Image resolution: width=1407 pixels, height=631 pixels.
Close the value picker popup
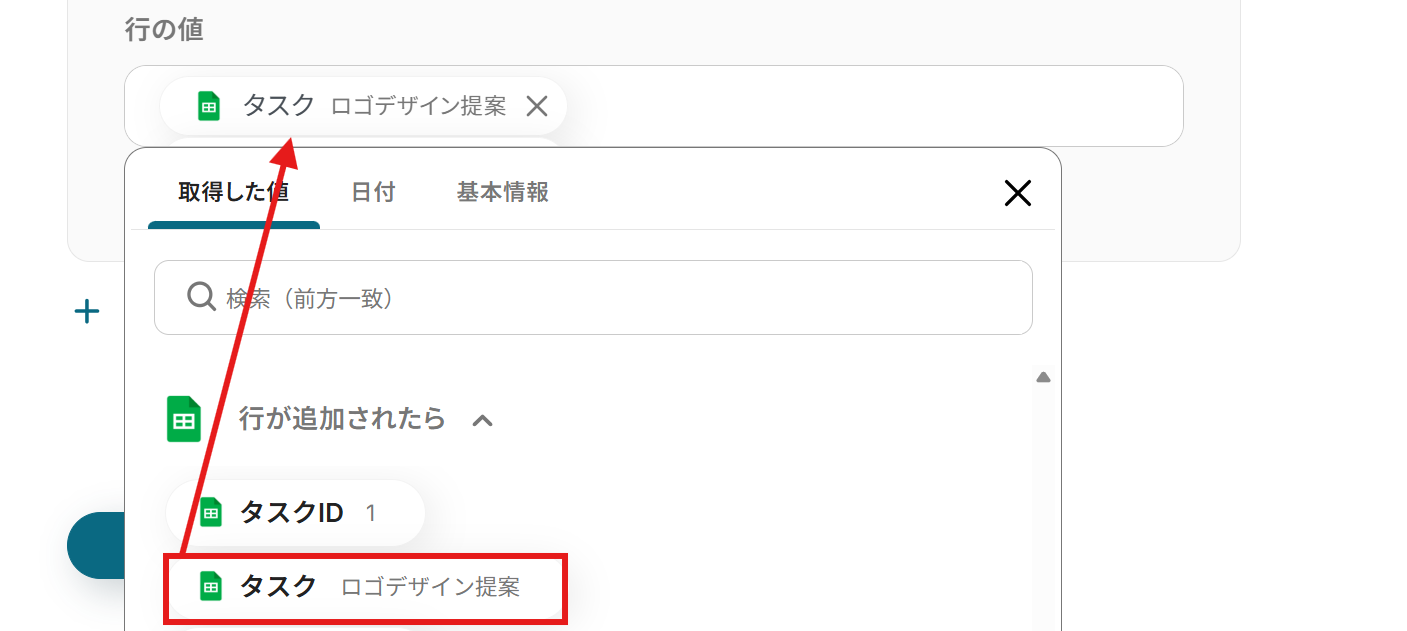(x=1017, y=193)
